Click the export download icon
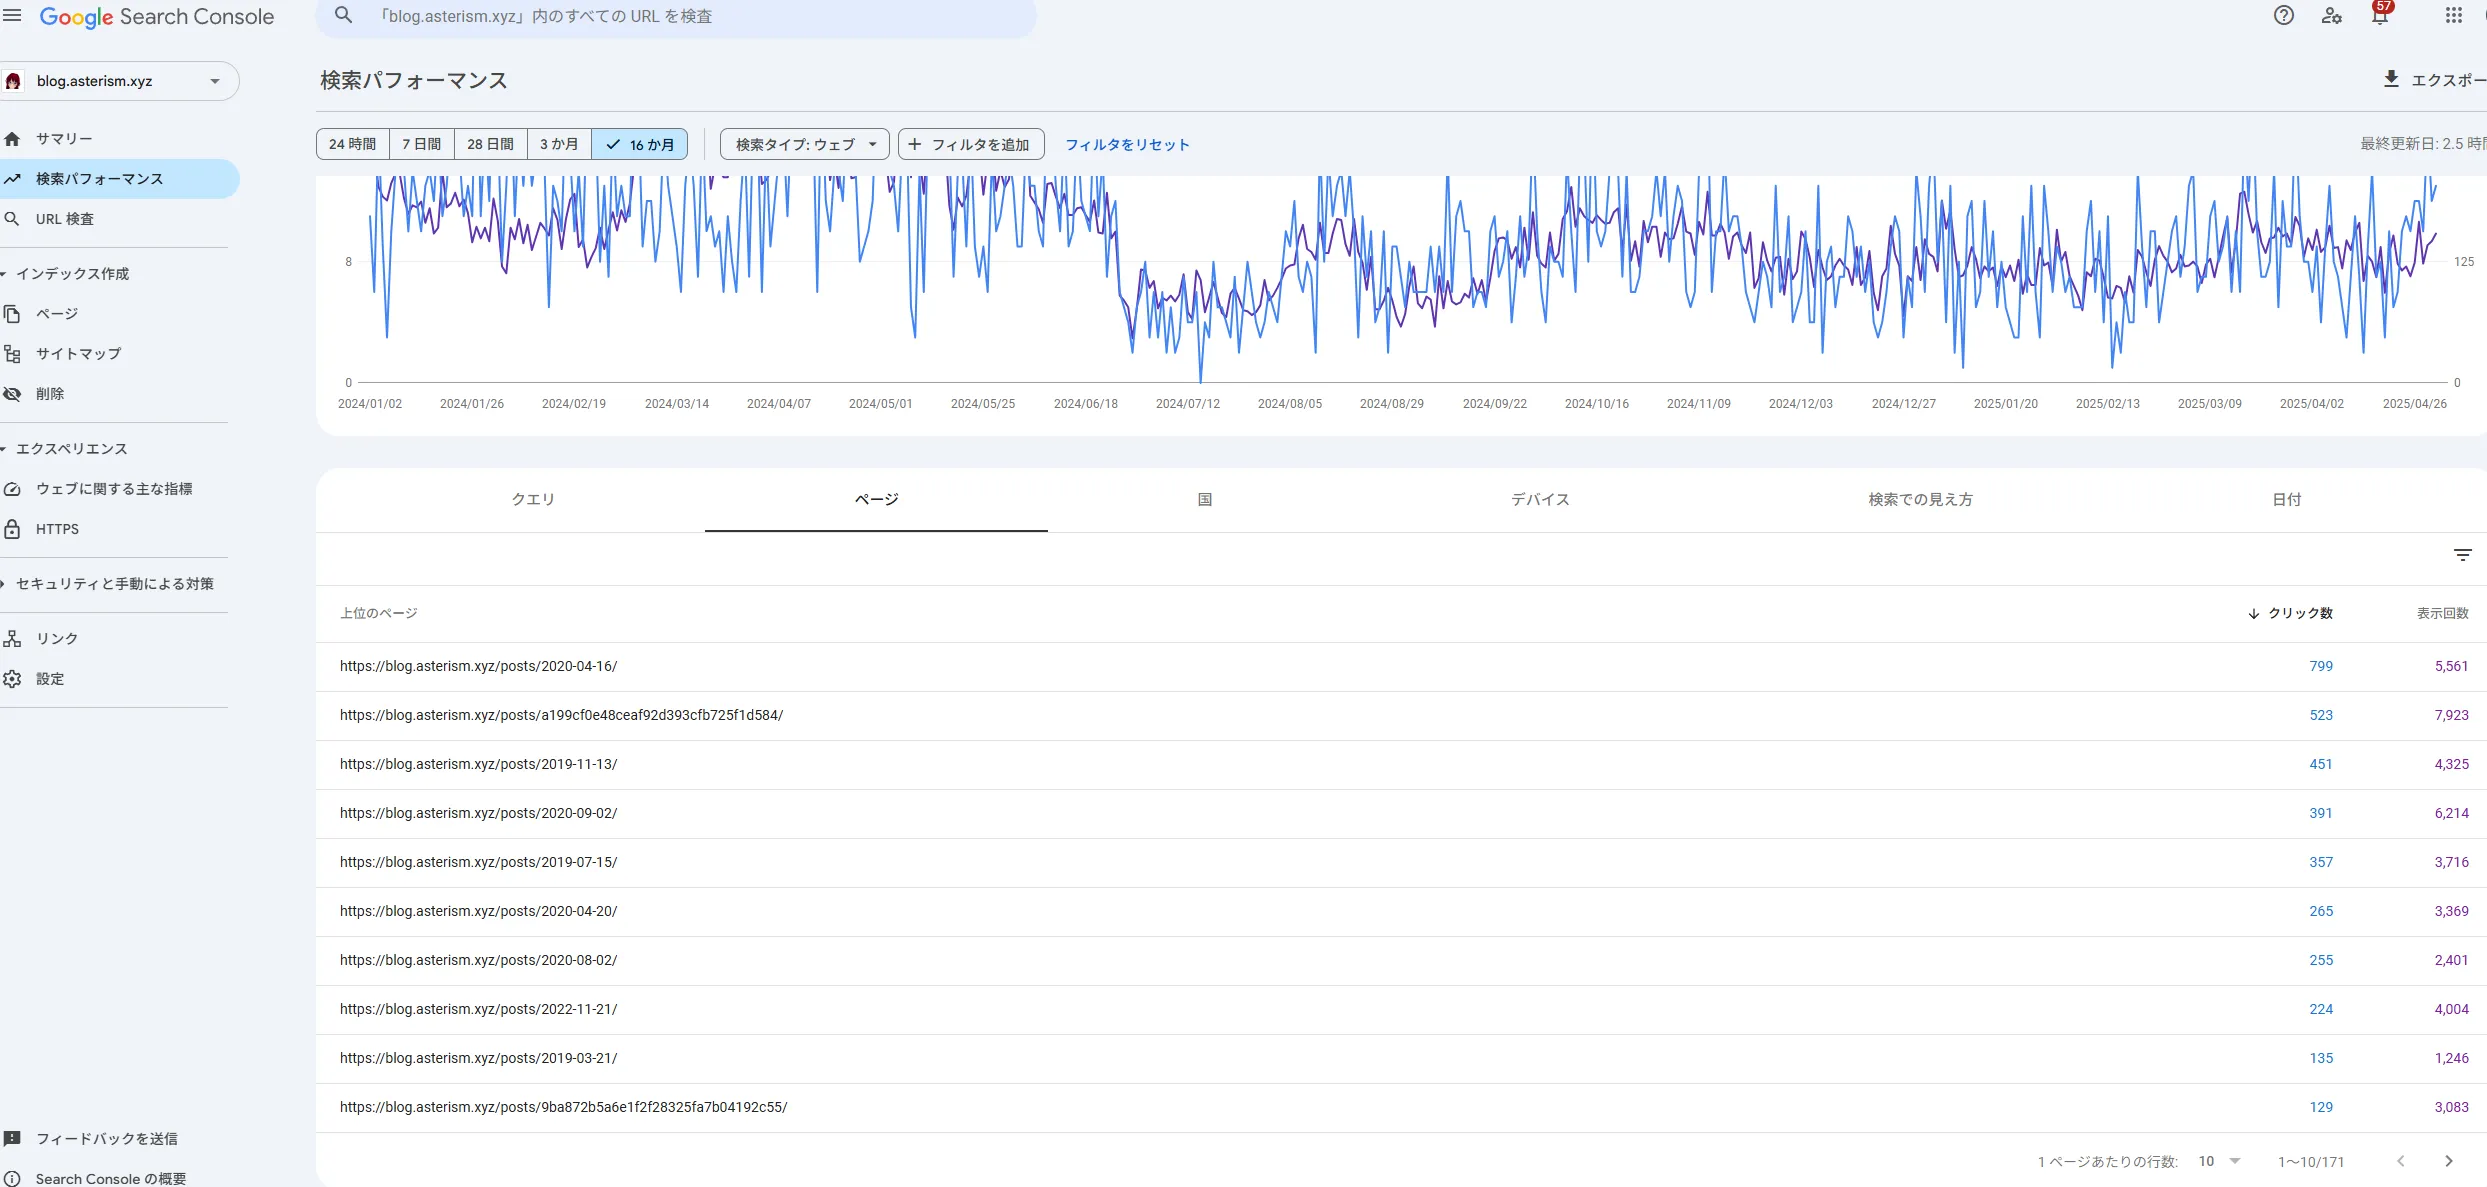The height and width of the screenshot is (1187, 2487). click(2391, 79)
